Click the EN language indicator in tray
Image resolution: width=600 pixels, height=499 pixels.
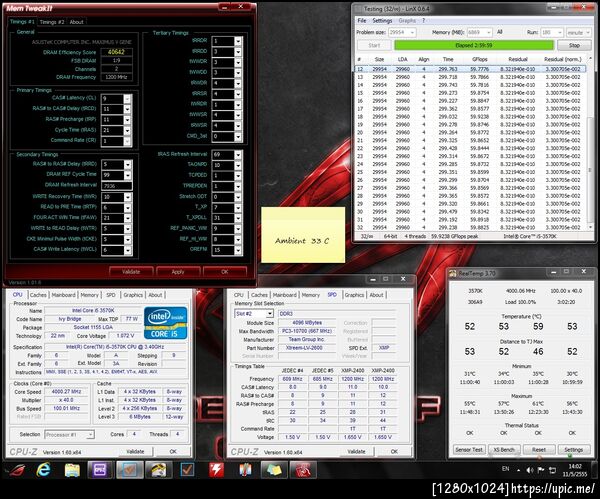(505, 469)
